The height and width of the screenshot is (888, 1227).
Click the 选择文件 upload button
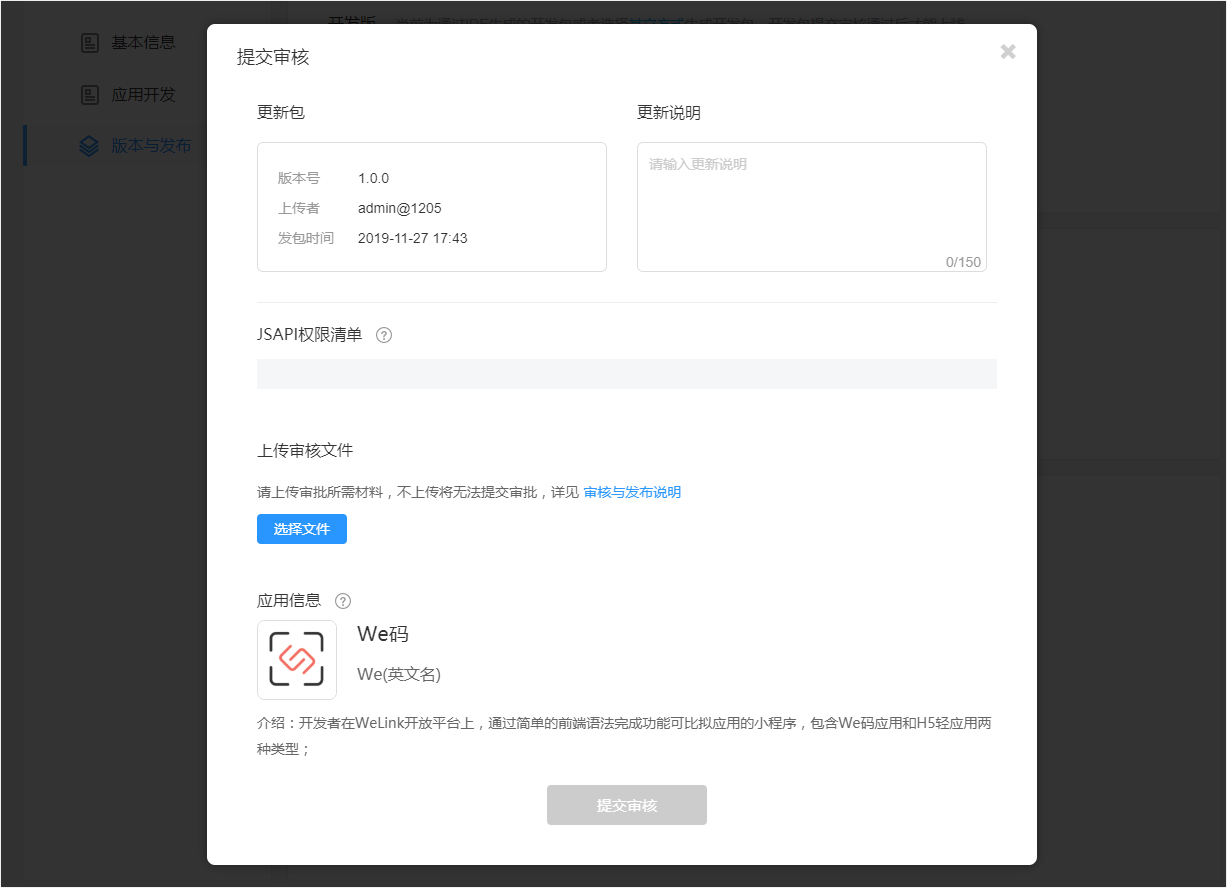tap(302, 529)
